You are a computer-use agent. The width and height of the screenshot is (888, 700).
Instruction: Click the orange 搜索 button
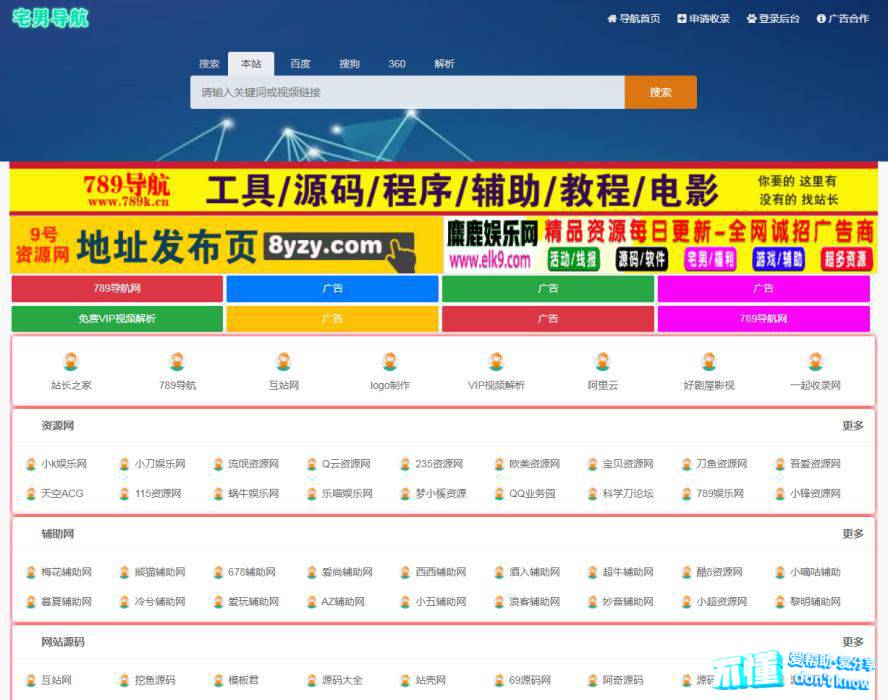tap(661, 92)
